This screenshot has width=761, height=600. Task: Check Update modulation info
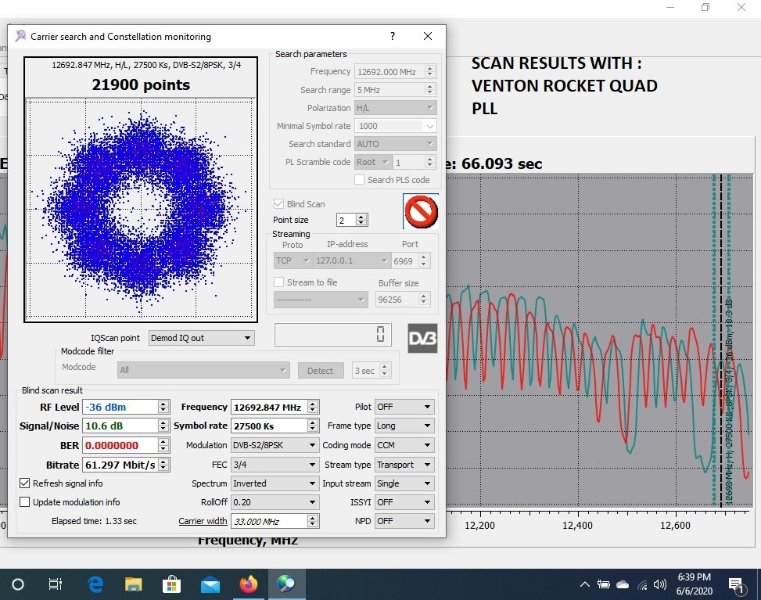point(24,502)
